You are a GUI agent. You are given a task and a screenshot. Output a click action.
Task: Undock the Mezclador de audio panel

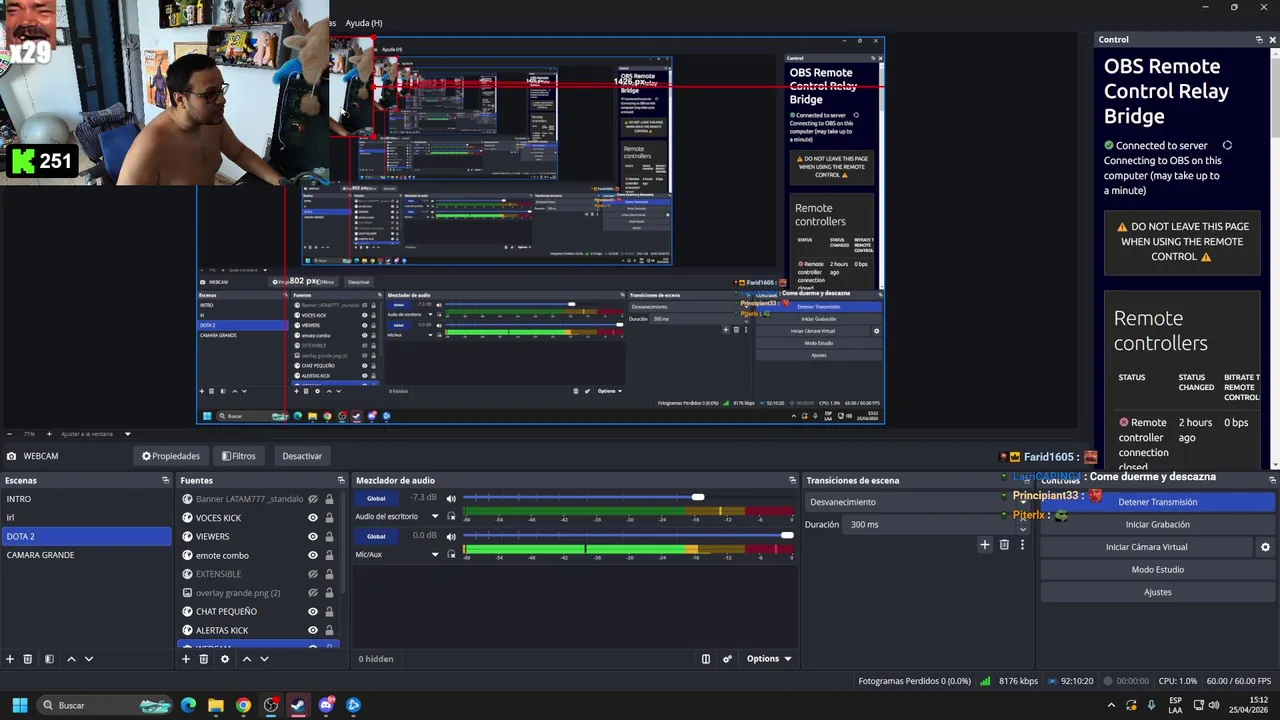[792, 481]
